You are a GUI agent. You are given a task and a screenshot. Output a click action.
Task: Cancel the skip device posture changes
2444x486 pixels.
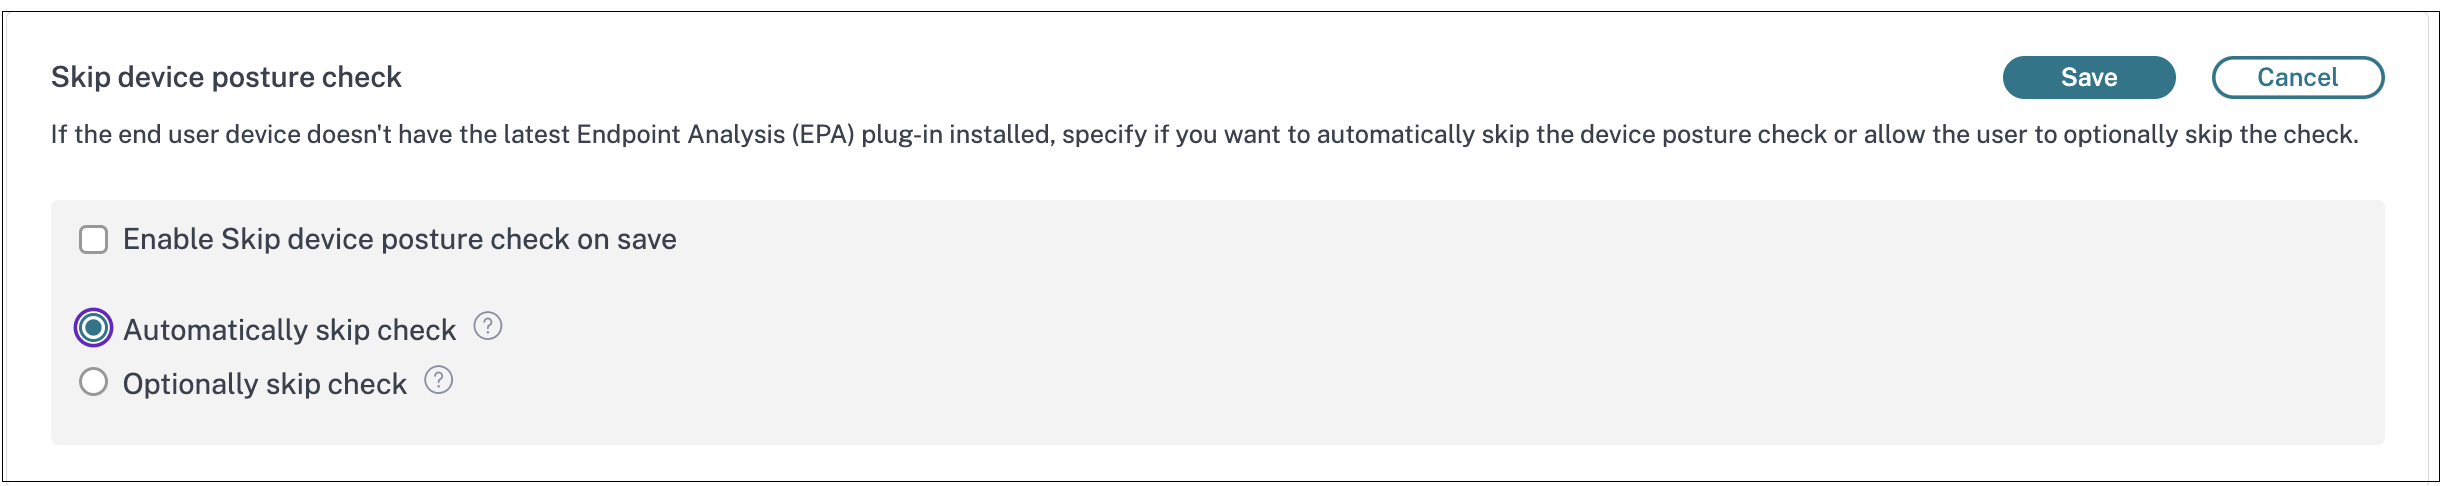(2297, 78)
